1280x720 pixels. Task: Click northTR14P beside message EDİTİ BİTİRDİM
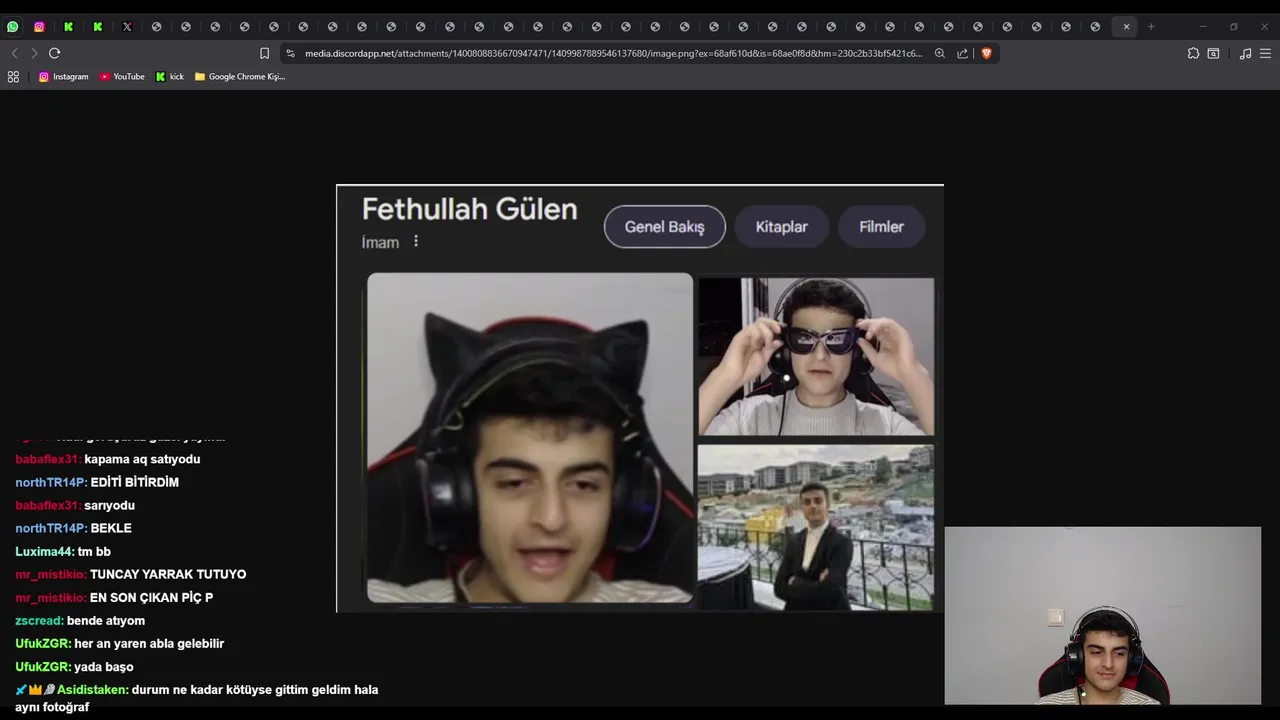click(x=51, y=482)
